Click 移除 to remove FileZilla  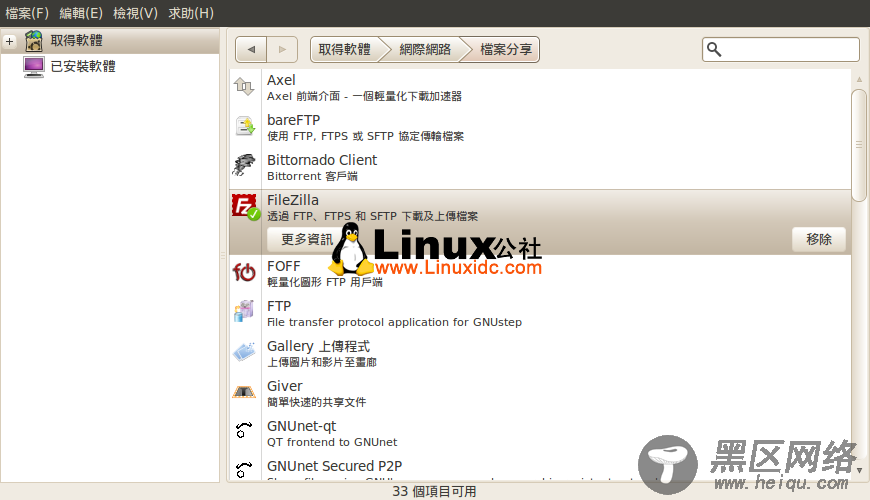pyautogui.click(x=819, y=239)
